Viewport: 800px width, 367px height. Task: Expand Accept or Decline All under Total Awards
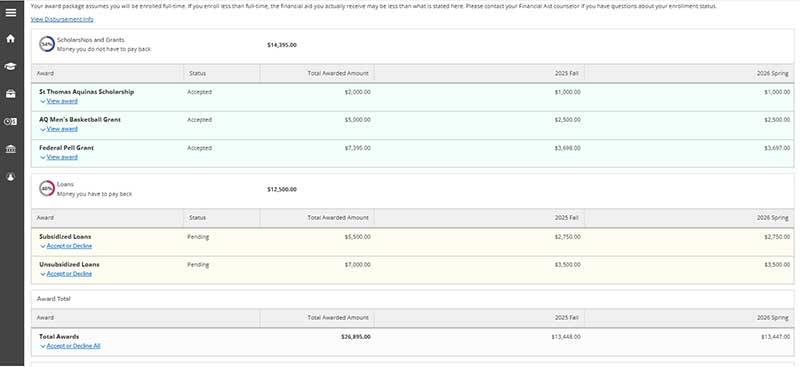tap(73, 346)
